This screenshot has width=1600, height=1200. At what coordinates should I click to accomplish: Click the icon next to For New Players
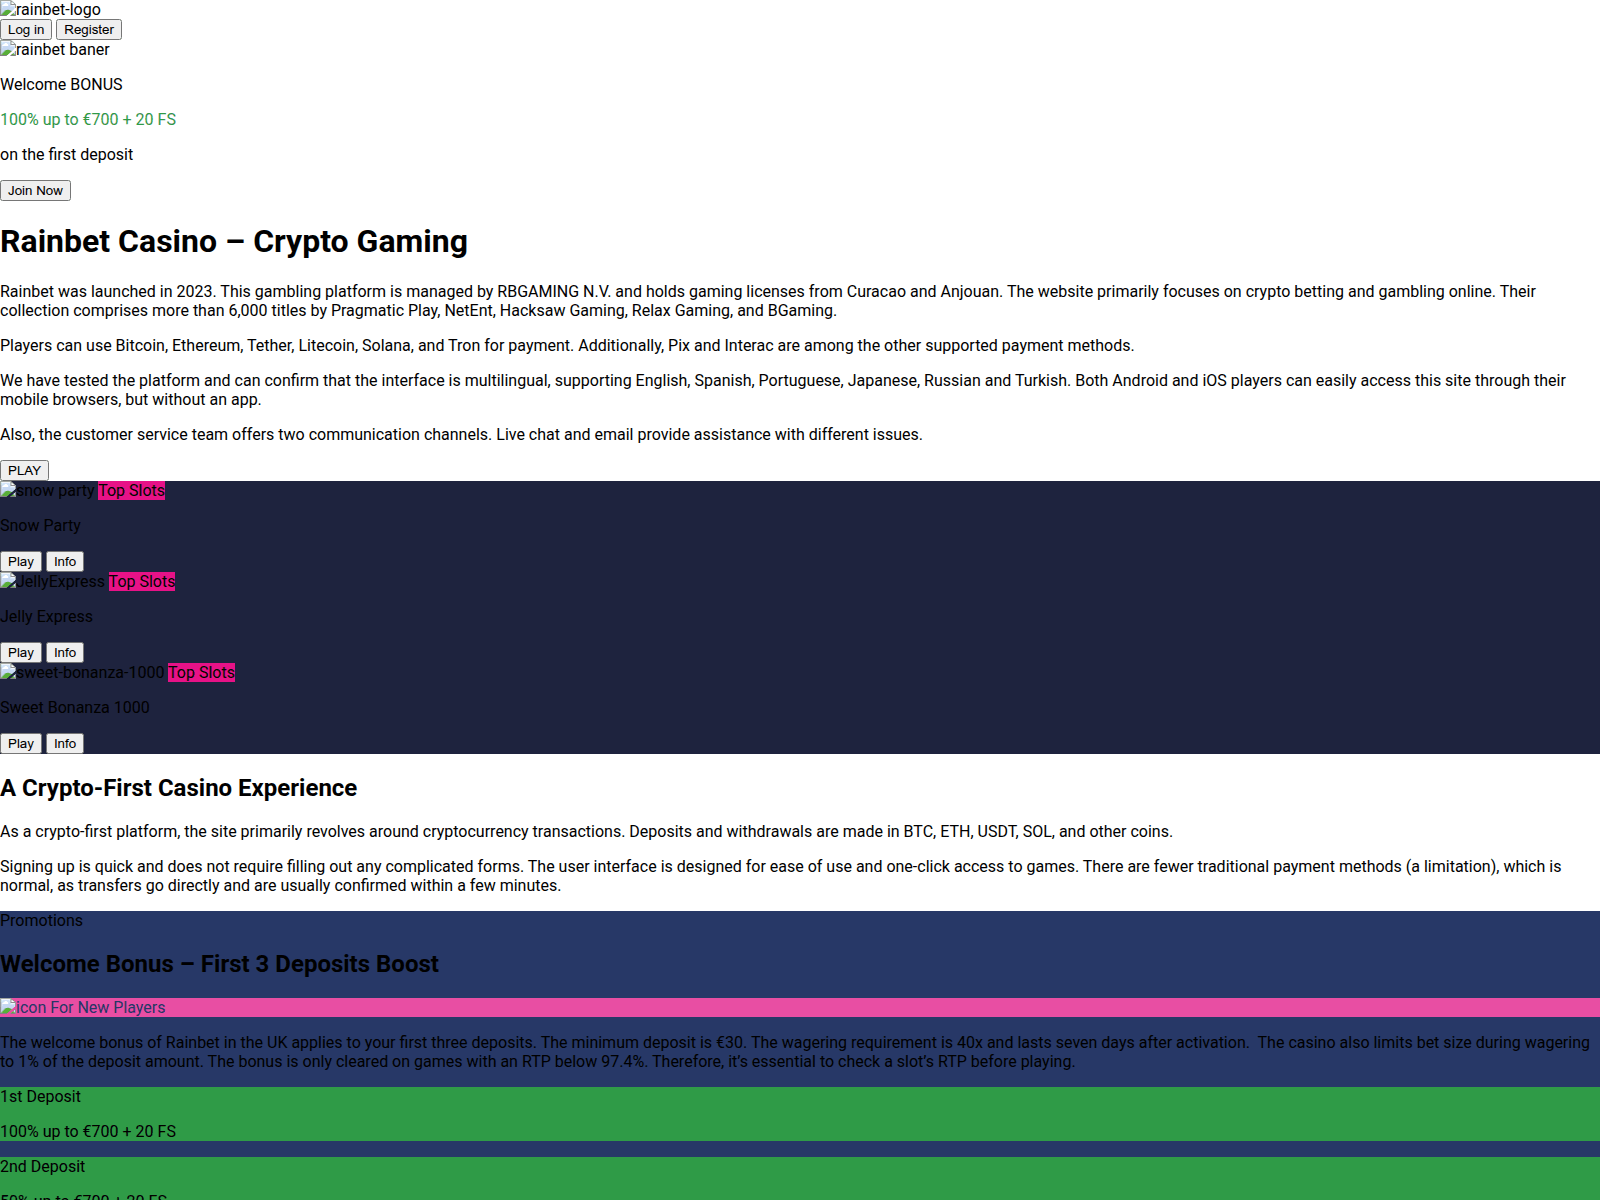tap(23, 1008)
